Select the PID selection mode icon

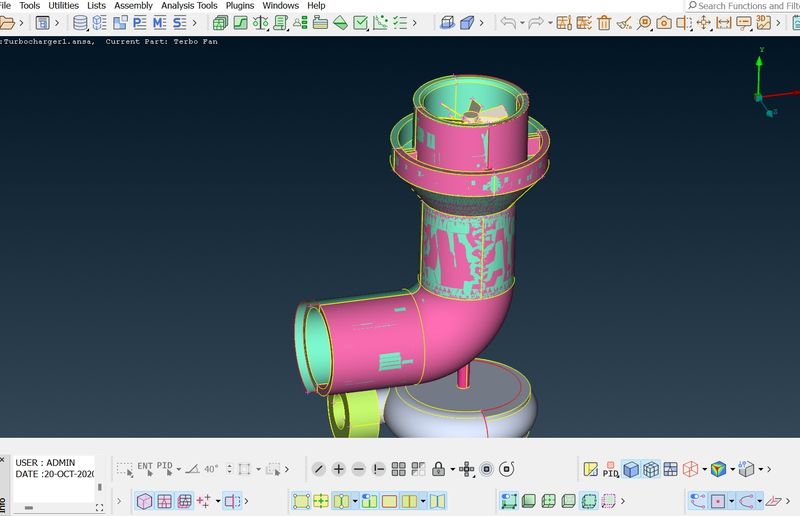[x=164, y=467]
